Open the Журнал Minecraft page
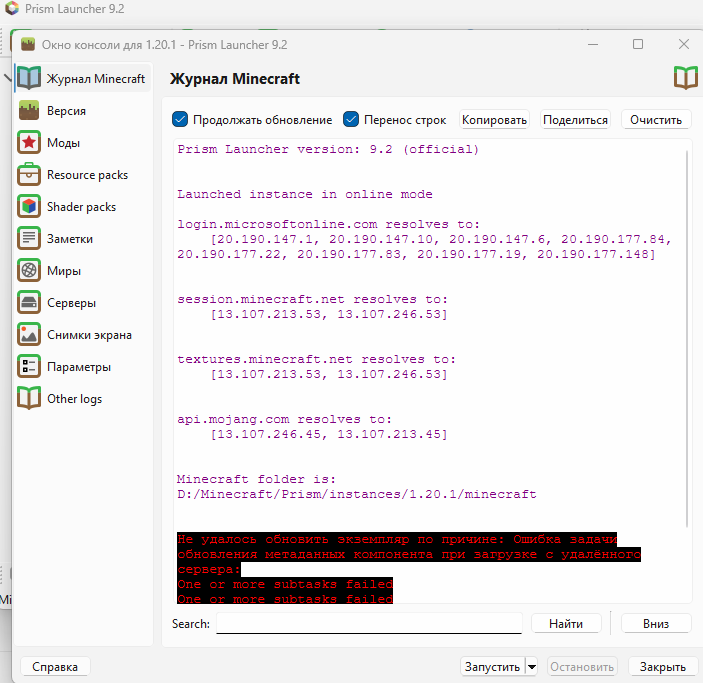 [83, 78]
